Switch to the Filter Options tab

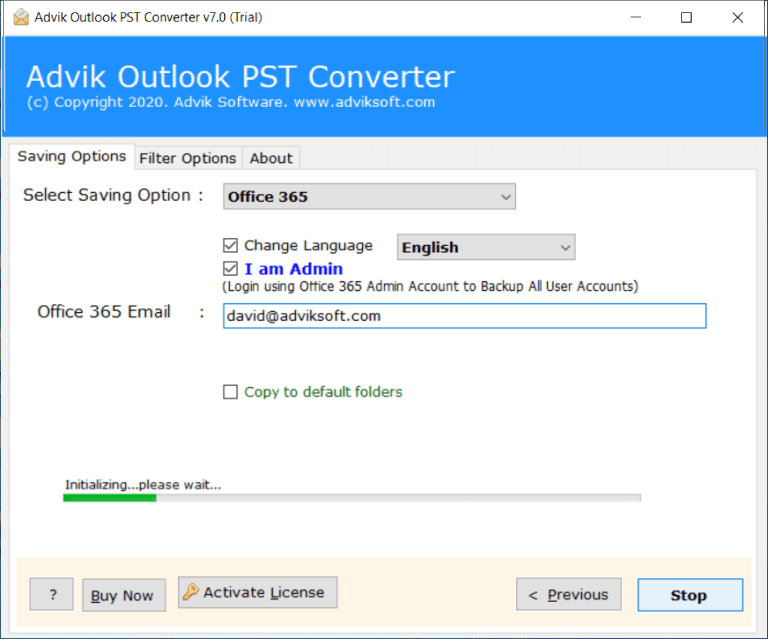tap(187, 158)
